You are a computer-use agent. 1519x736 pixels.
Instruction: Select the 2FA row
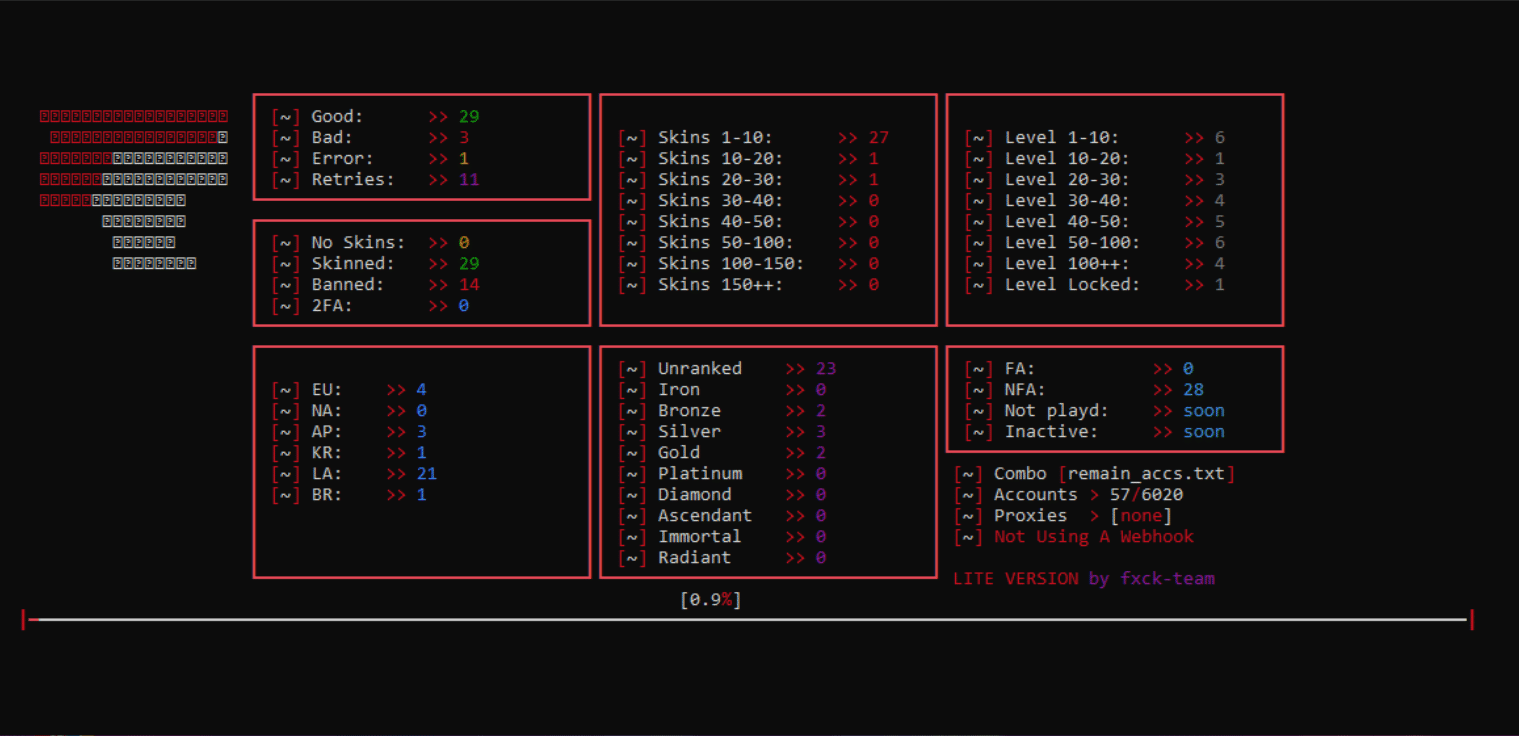click(370, 306)
